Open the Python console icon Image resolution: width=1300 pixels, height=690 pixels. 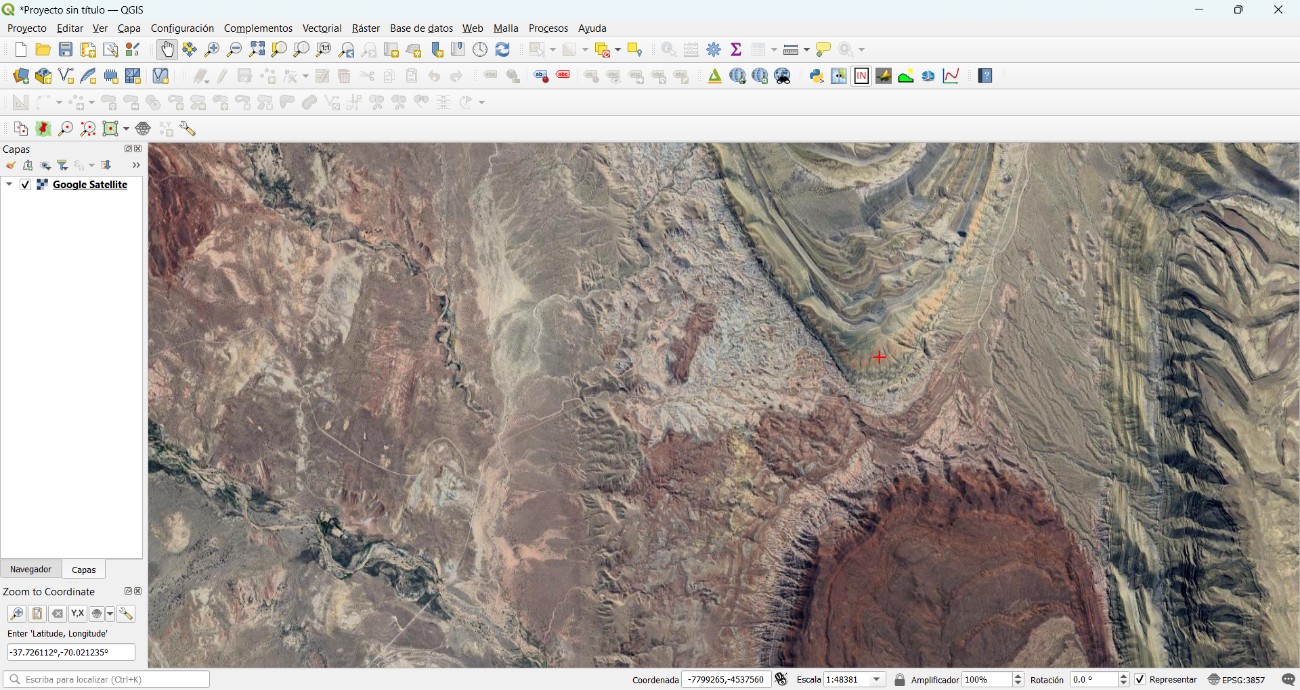tap(816, 76)
